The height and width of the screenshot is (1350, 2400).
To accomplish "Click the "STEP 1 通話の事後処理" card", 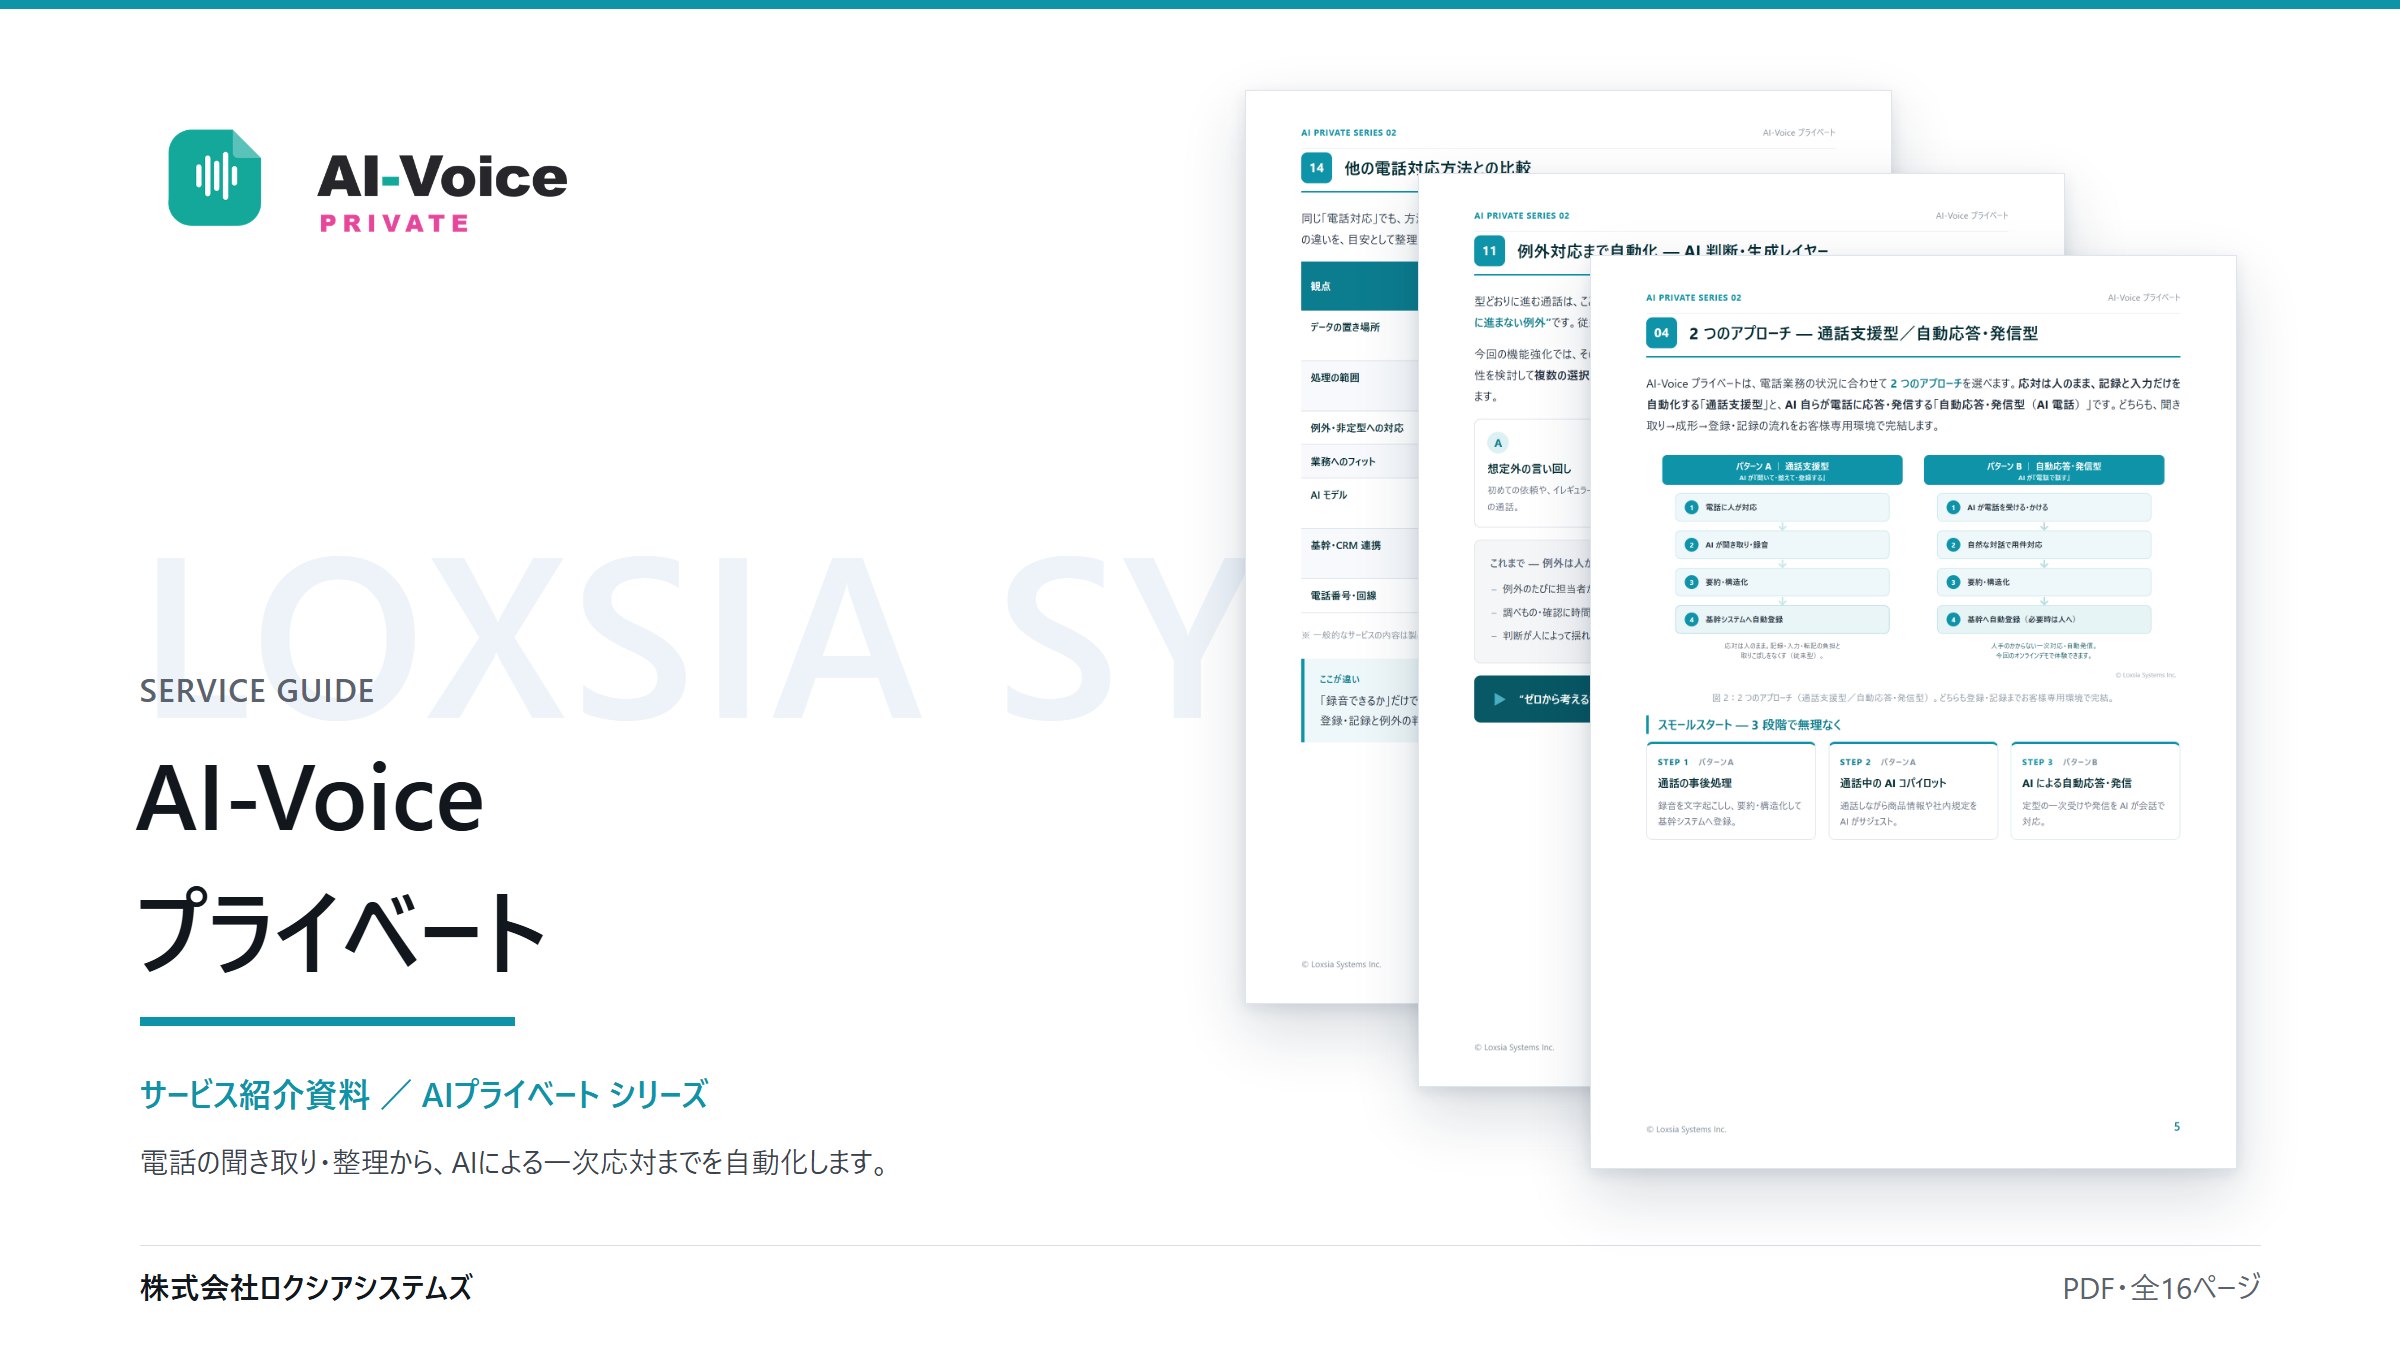I will 1730,791.
